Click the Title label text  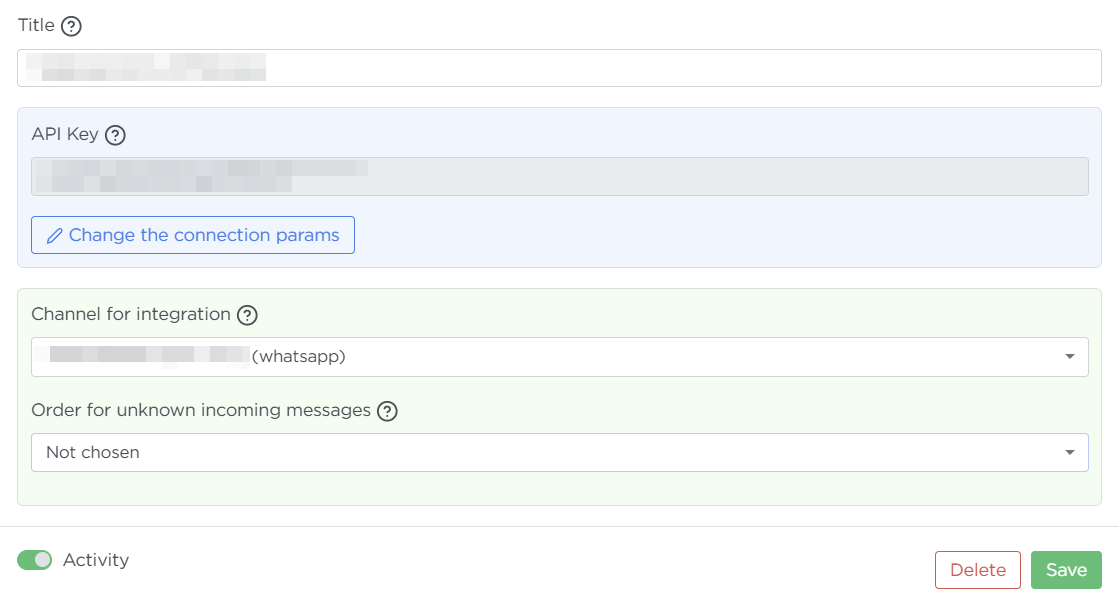pos(36,25)
